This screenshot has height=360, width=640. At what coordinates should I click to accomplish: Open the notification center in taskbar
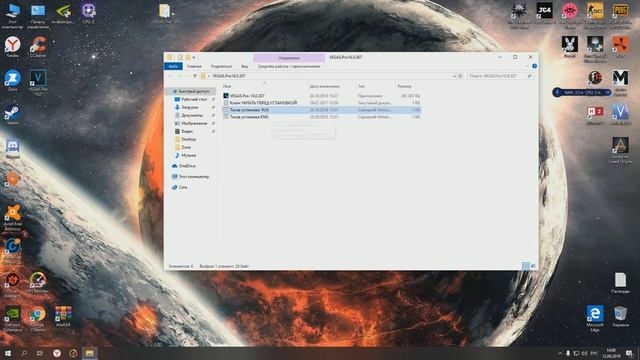pyautogui.click(x=630, y=353)
